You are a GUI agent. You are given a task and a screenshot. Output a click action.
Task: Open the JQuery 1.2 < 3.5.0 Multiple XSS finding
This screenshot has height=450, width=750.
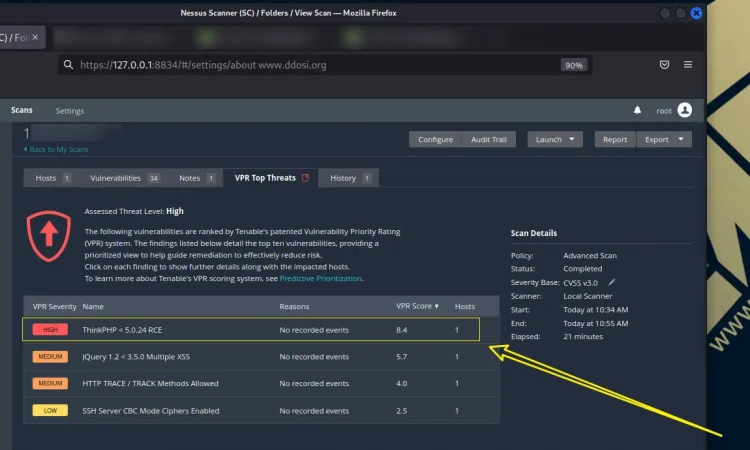pos(261,357)
